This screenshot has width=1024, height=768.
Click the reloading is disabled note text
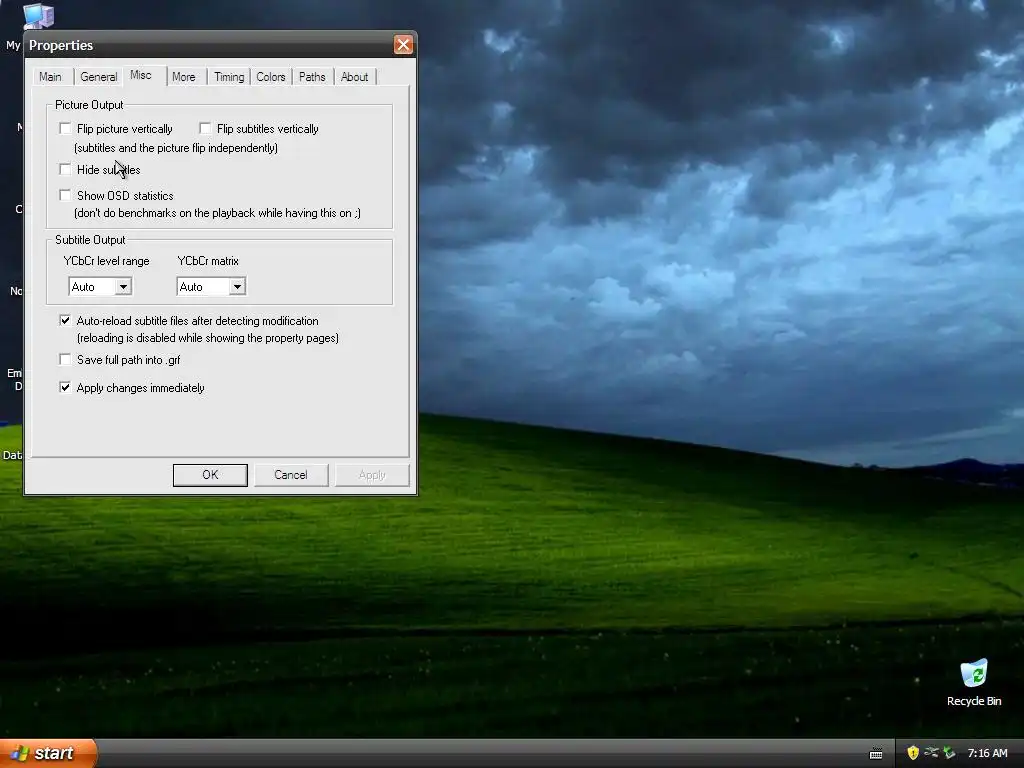click(x=208, y=338)
